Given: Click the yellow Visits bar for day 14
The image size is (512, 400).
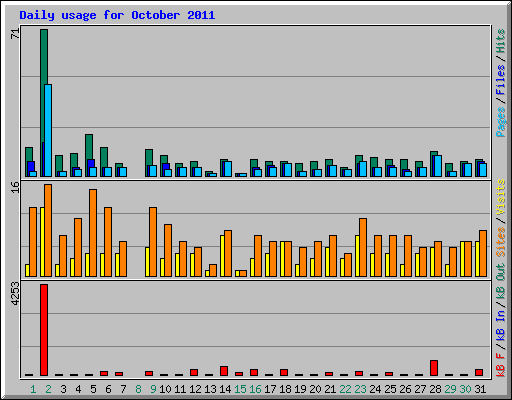Looking at the screenshot, I should click(x=222, y=256).
